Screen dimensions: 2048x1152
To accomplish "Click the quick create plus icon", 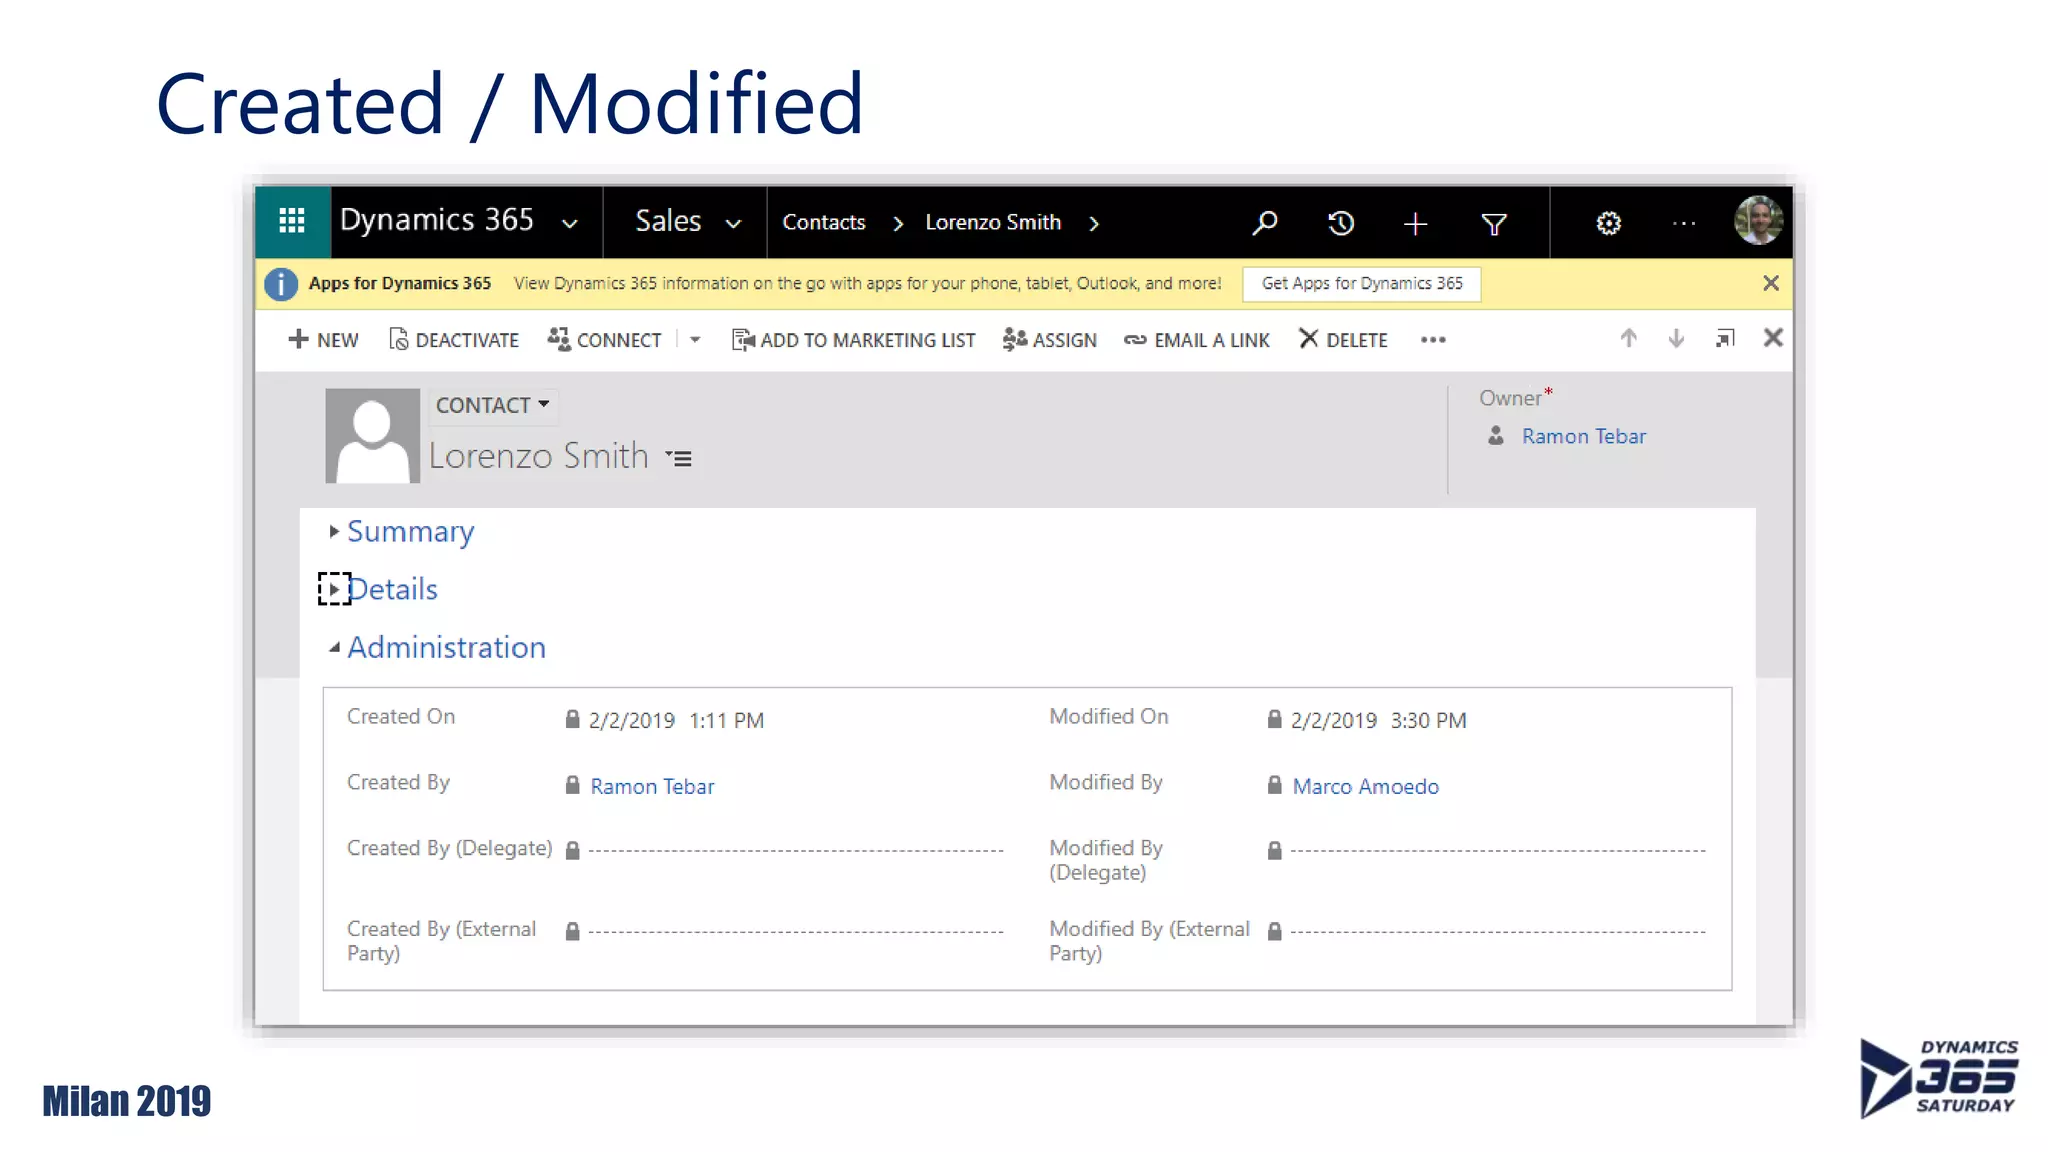I will (1415, 223).
